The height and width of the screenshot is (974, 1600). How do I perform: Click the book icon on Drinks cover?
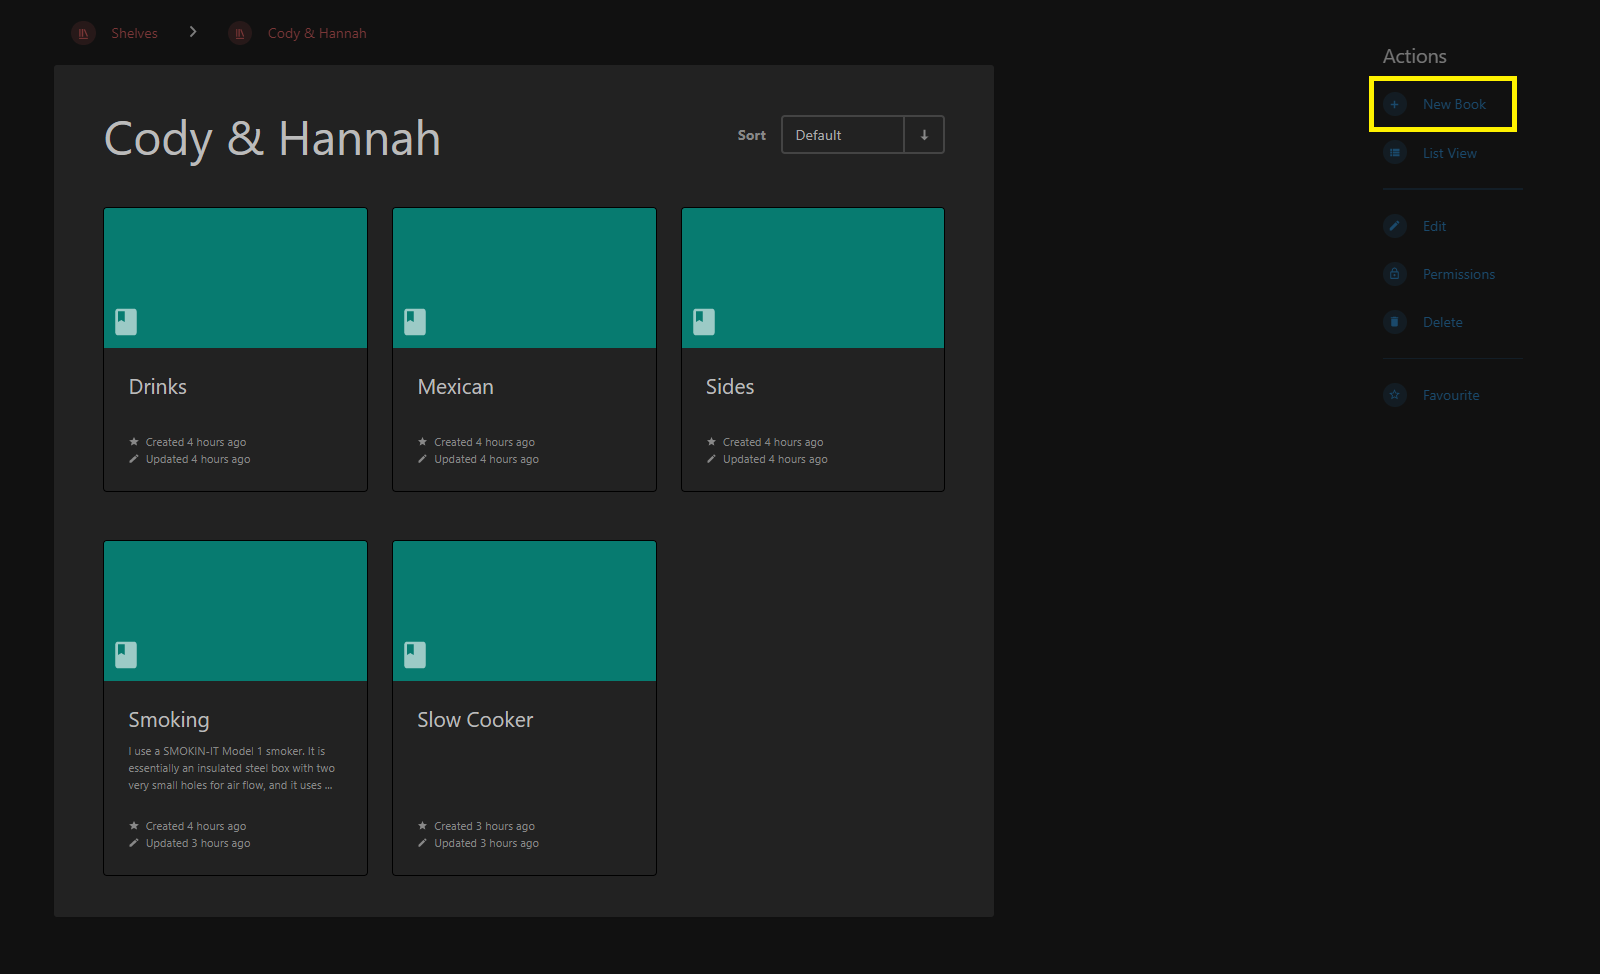(x=126, y=322)
